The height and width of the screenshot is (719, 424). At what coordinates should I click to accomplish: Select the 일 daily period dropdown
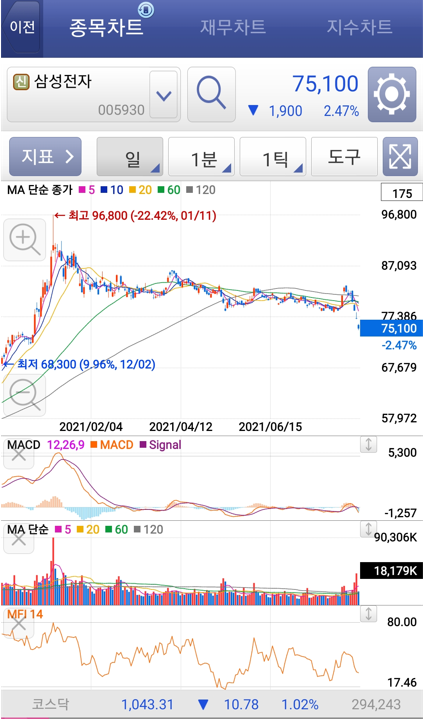130,157
